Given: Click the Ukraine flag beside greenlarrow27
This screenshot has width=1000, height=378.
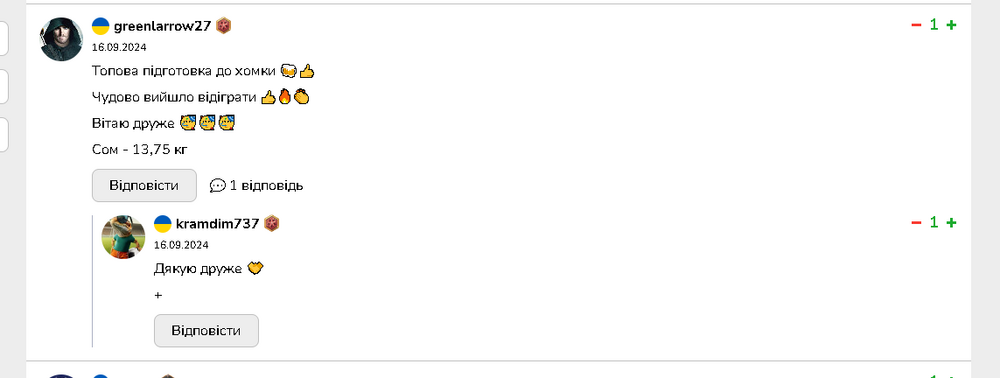Looking at the screenshot, I should point(101,26).
